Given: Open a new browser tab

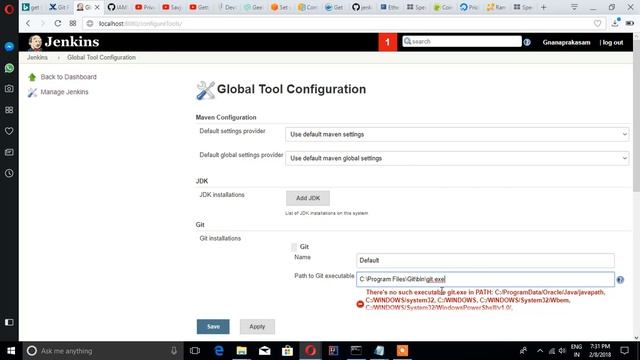Looking at the screenshot, I should (x=543, y=7).
